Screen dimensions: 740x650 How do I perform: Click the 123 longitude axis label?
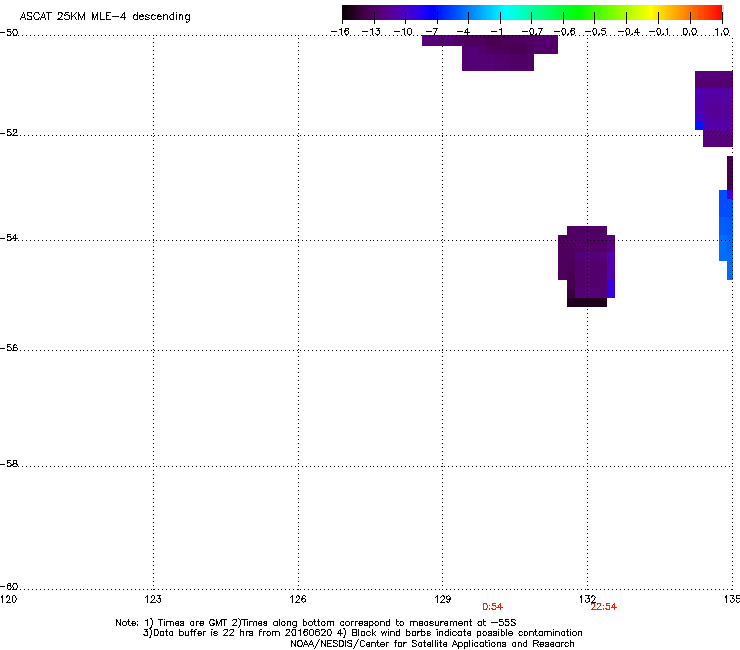[153, 599]
